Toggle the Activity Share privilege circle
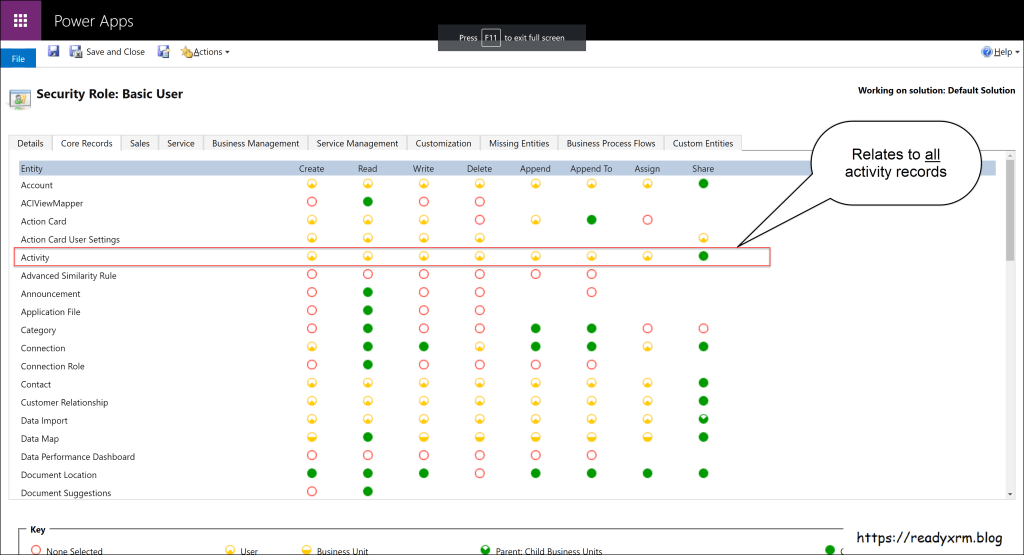This screenshot has width=1024, height=555. tap(703, 257)
